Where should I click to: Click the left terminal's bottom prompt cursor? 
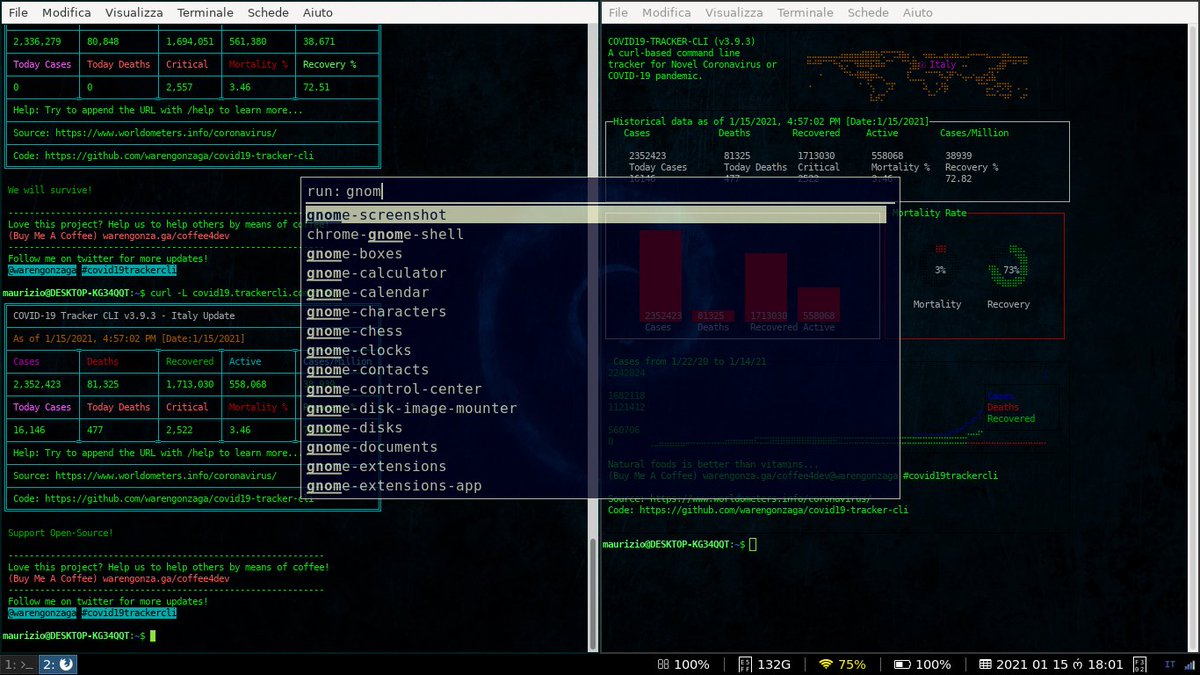click(x=153, y=636)
